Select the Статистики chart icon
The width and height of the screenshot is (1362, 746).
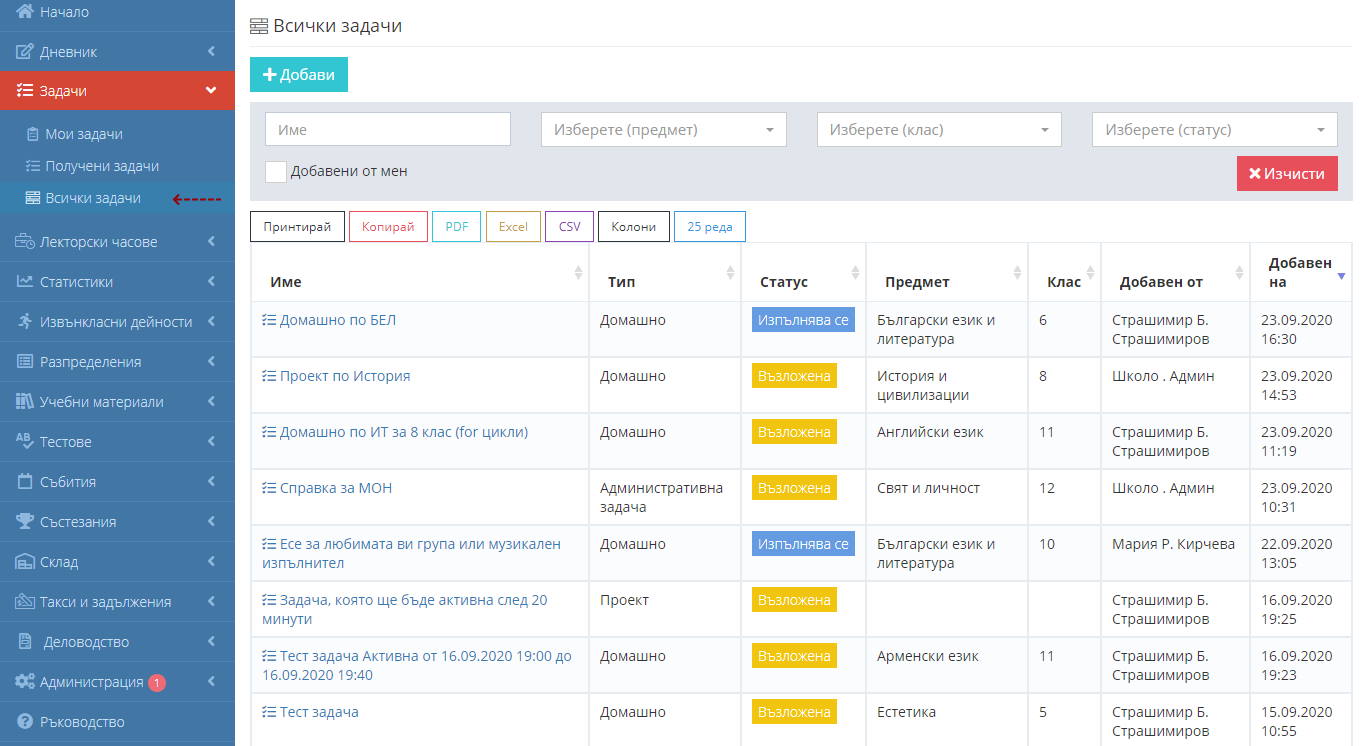pyautogui.click(x=23, y=281)
